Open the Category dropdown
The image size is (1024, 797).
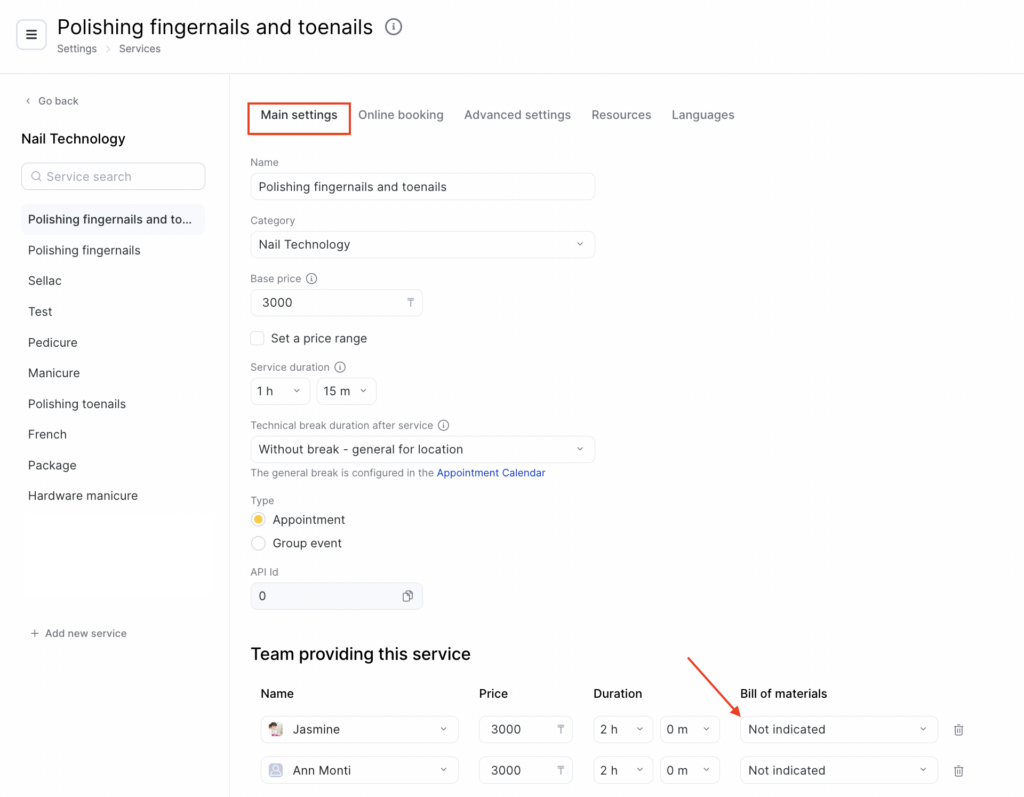pos(422,244)
